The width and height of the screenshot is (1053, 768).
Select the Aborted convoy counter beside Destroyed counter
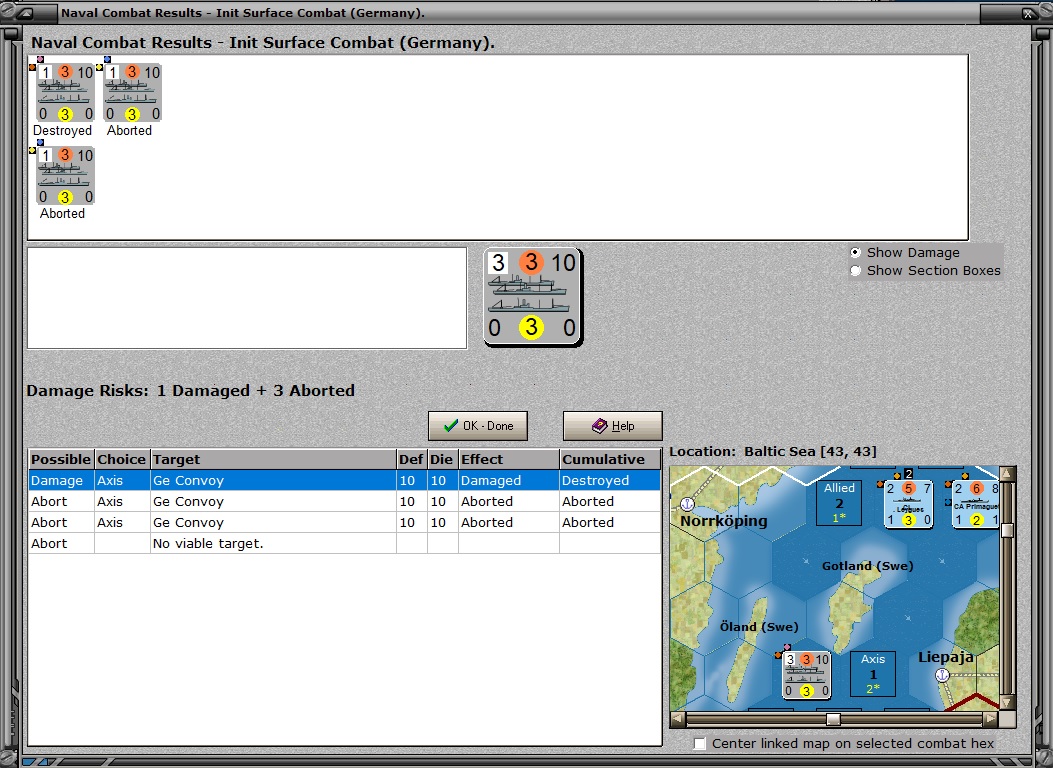pos(132,93)
